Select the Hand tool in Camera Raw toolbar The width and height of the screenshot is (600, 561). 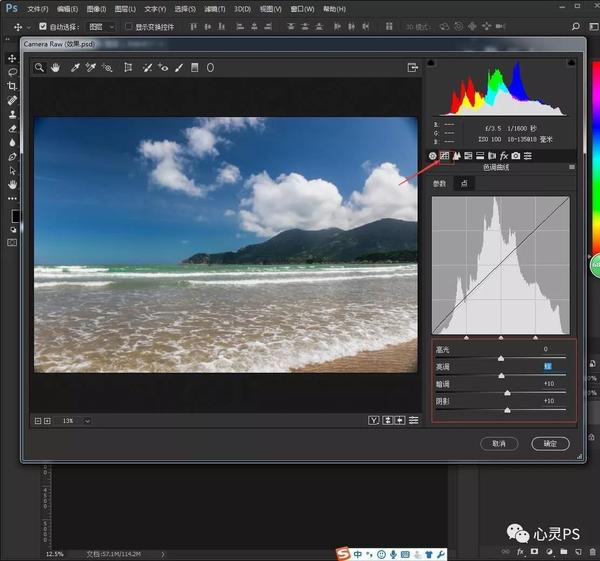55,68
